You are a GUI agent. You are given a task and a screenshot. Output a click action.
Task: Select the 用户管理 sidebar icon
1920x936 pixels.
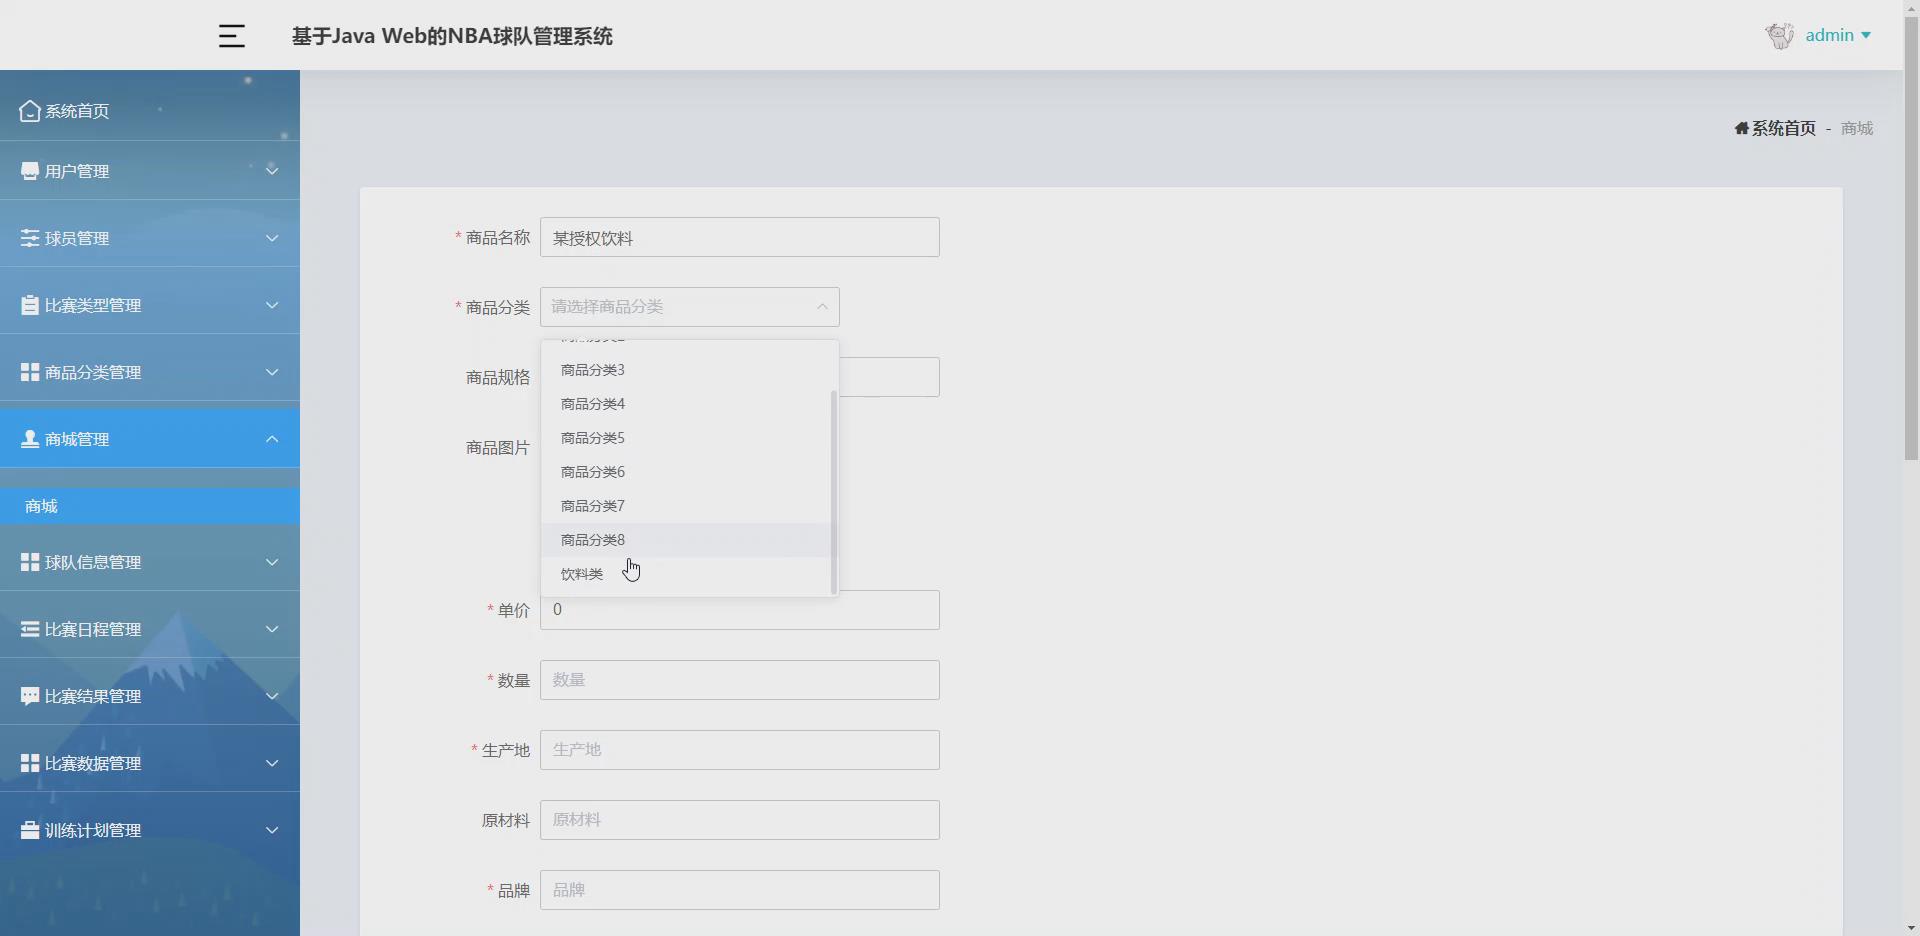click(x=28, y=170)
